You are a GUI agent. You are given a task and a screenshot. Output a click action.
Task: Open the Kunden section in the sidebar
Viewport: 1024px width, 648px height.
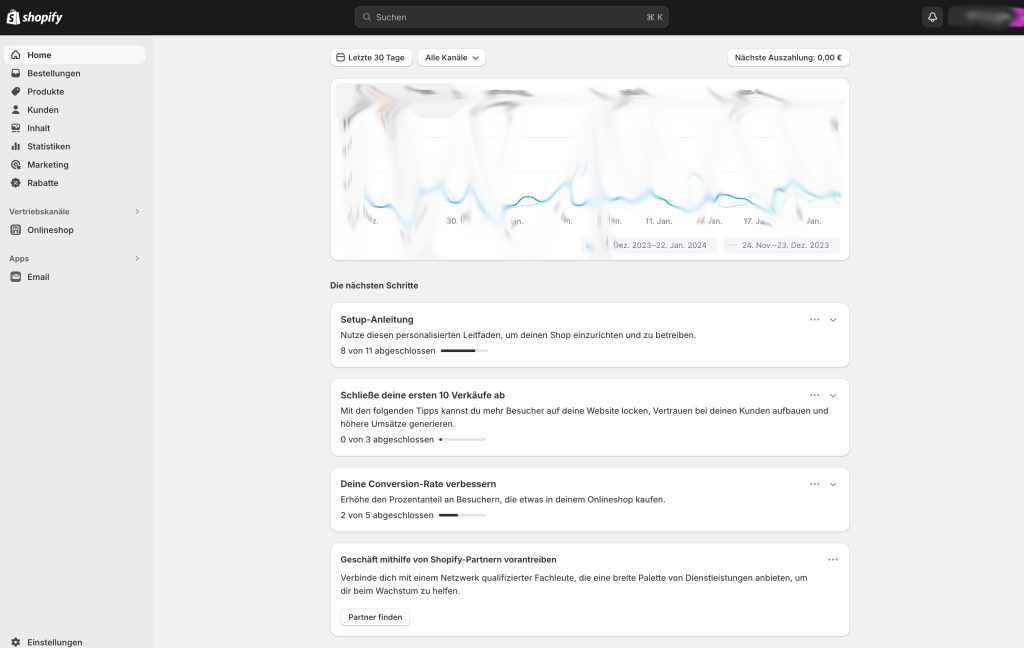43,110
